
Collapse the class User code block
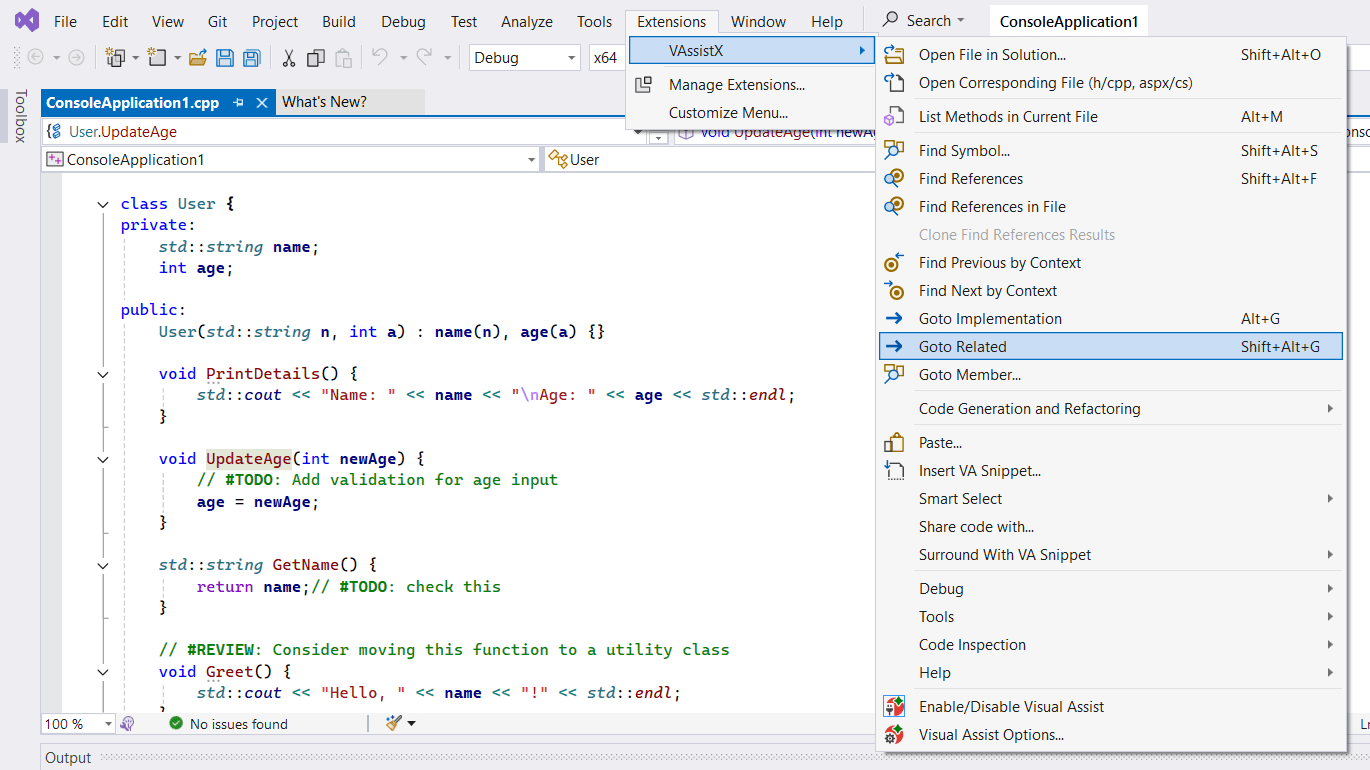pos(102,204)
